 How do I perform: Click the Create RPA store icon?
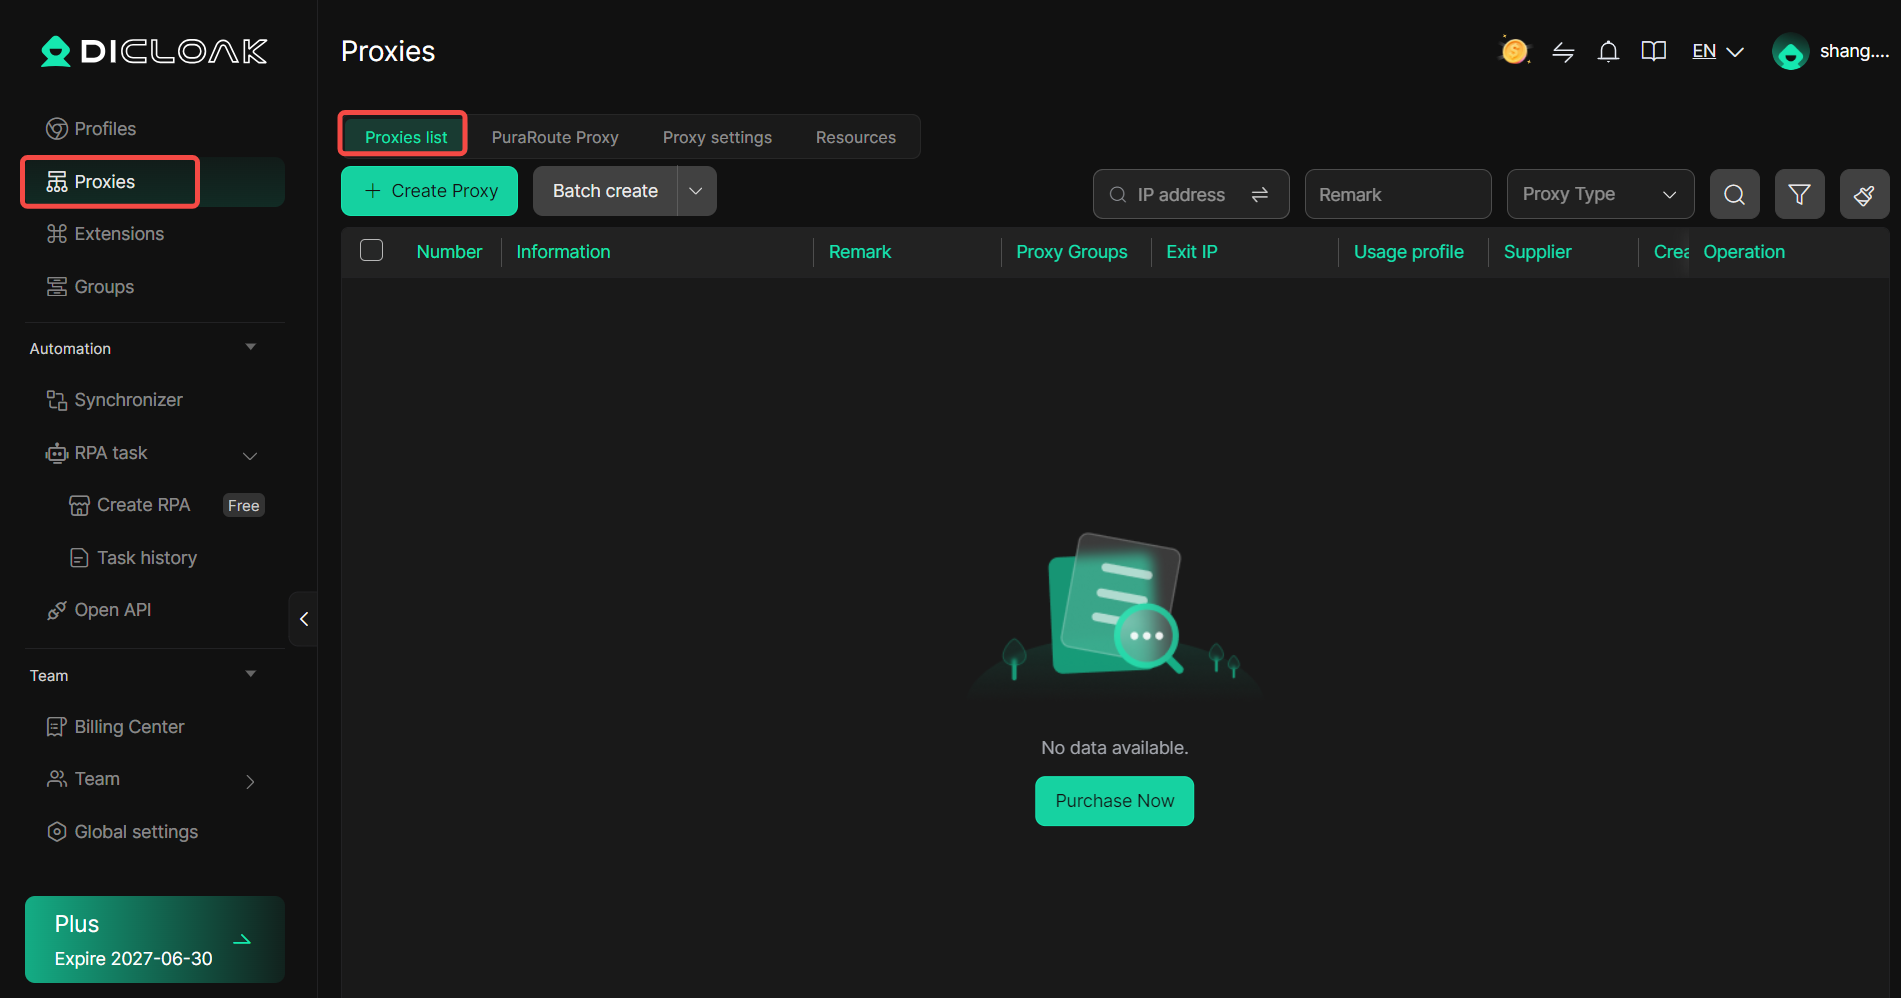(79, 505)
